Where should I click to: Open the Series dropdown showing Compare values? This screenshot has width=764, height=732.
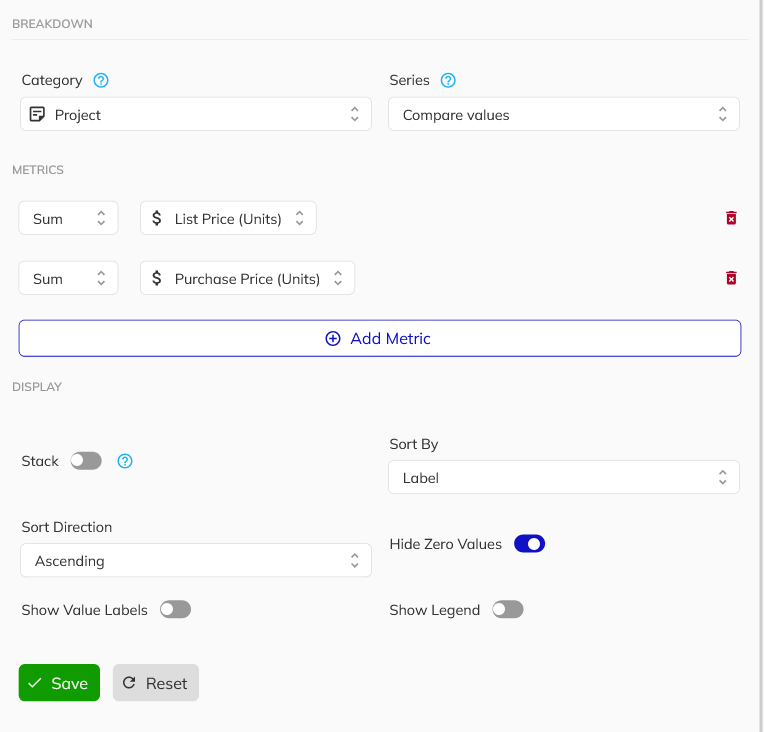click(x=564, y=114)
